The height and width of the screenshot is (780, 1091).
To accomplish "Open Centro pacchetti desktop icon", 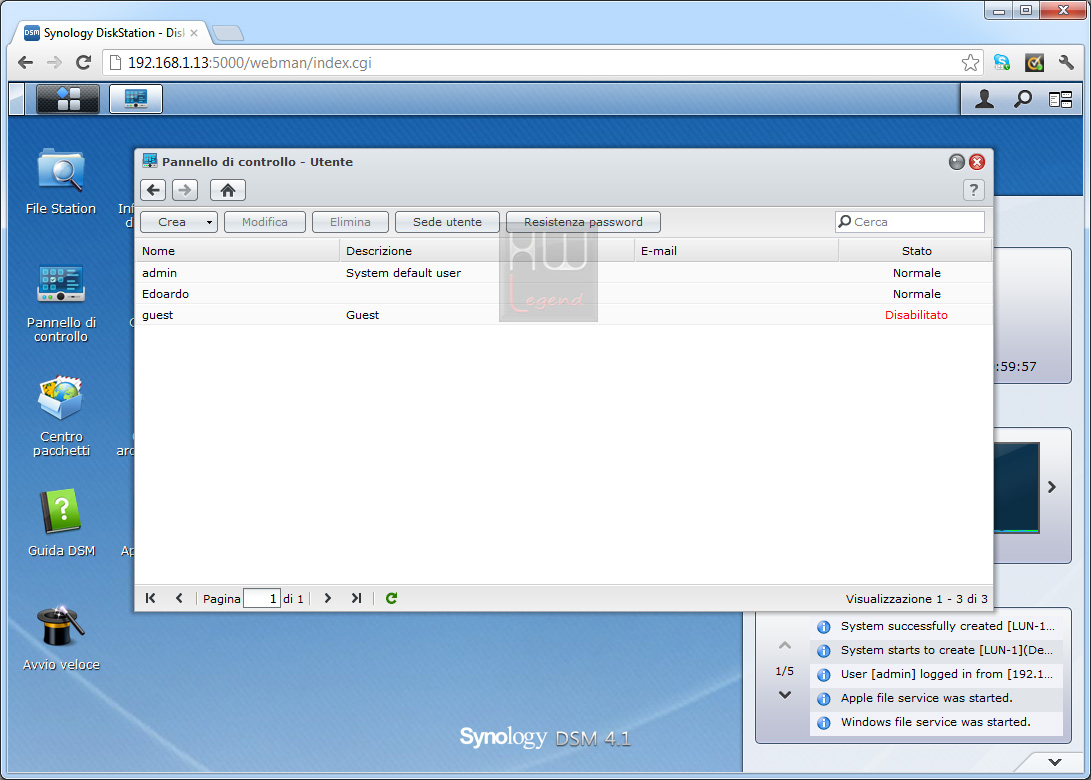I will coord(61,416).
